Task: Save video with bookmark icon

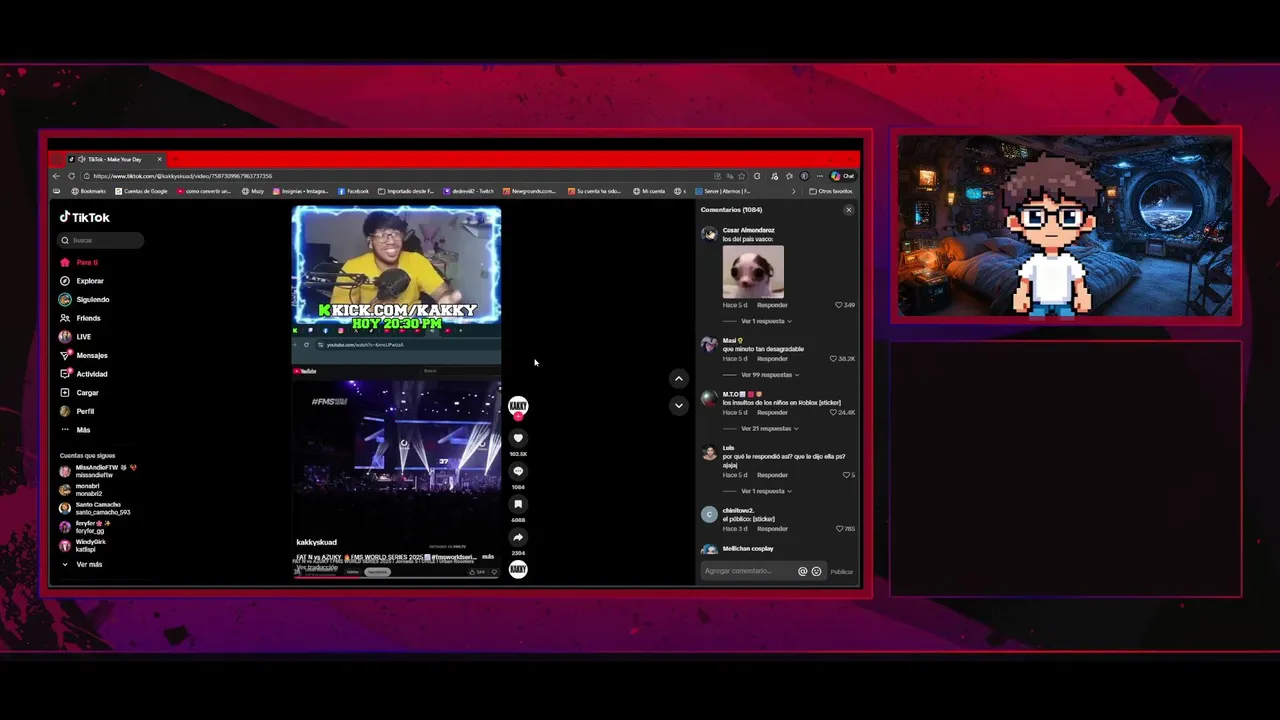Action: click(x=518, y=504)
